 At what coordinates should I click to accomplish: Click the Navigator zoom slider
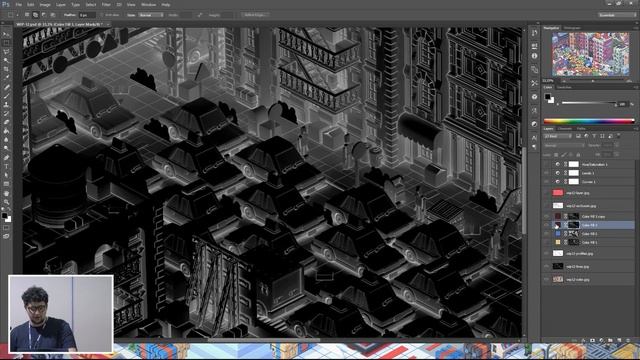593,81
